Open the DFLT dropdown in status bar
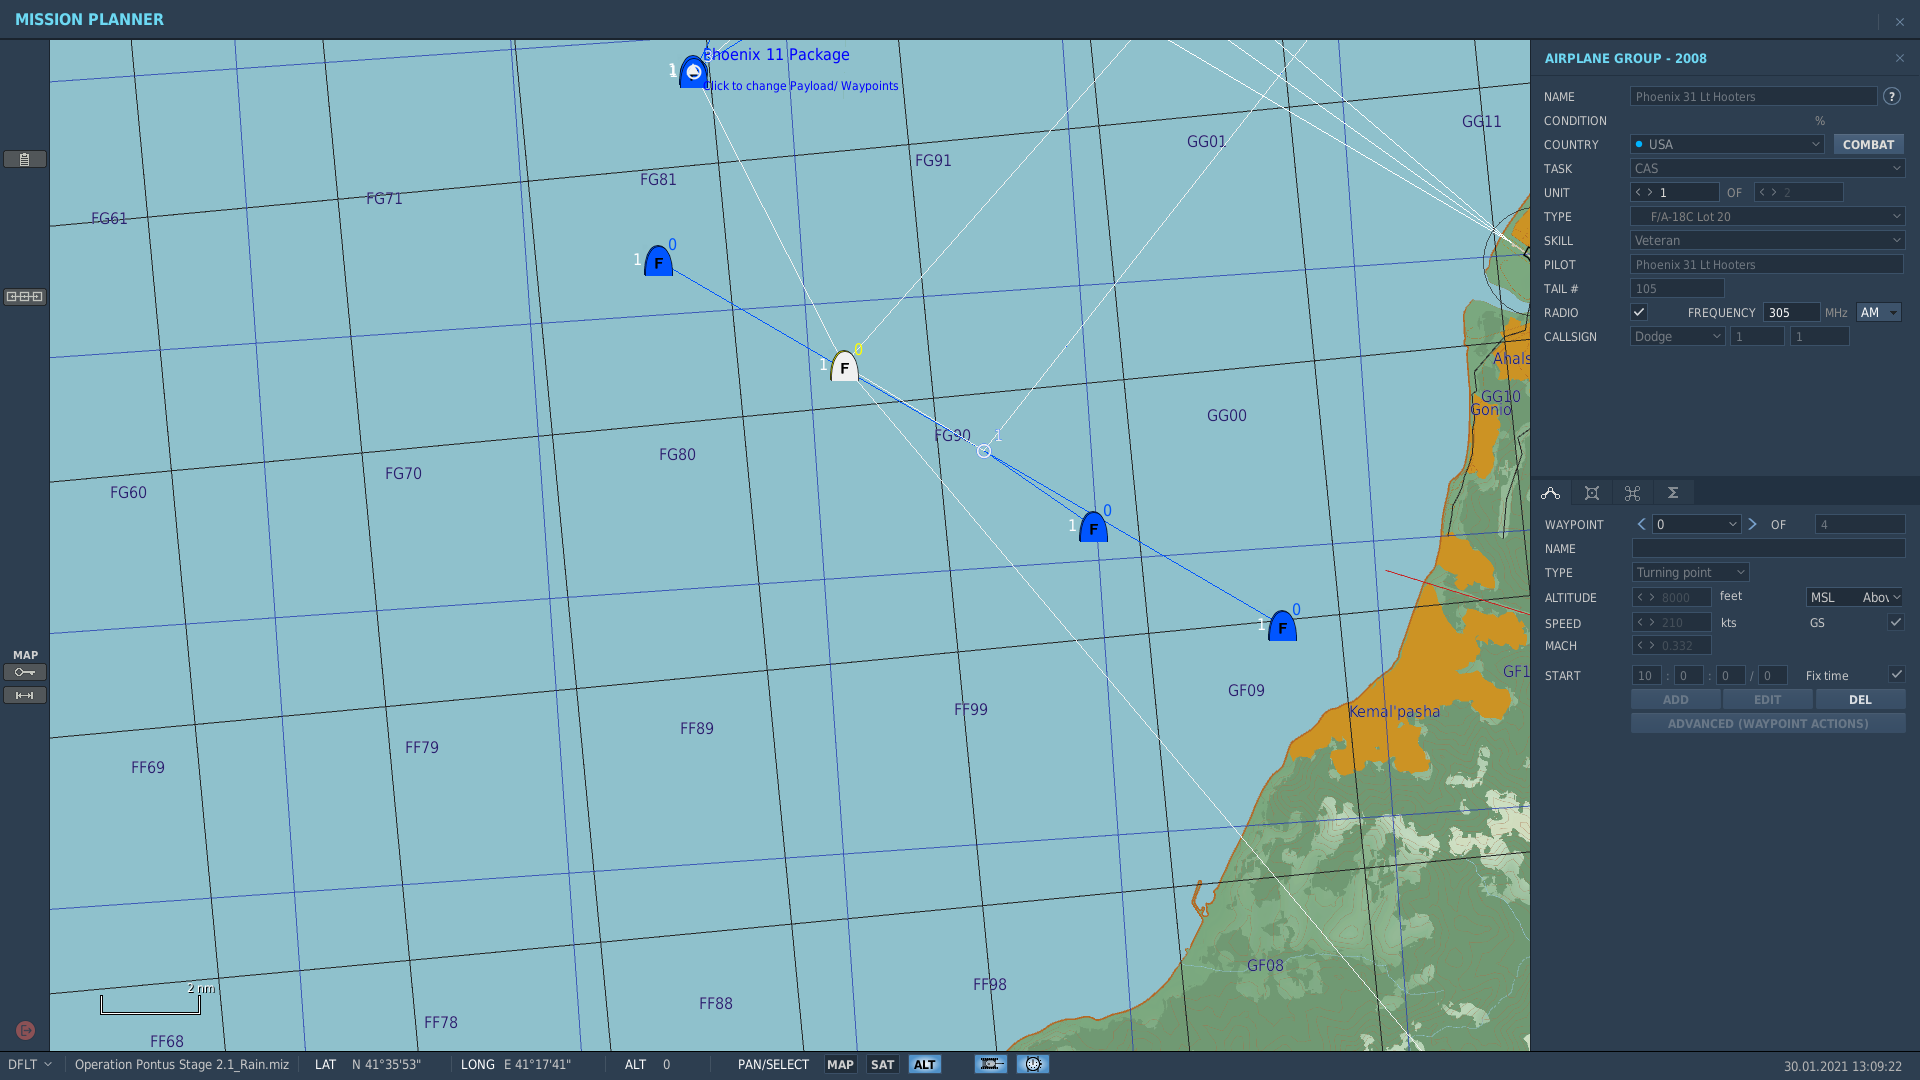This screenshot has height=1080, width=1920. tap(30, 1064)
